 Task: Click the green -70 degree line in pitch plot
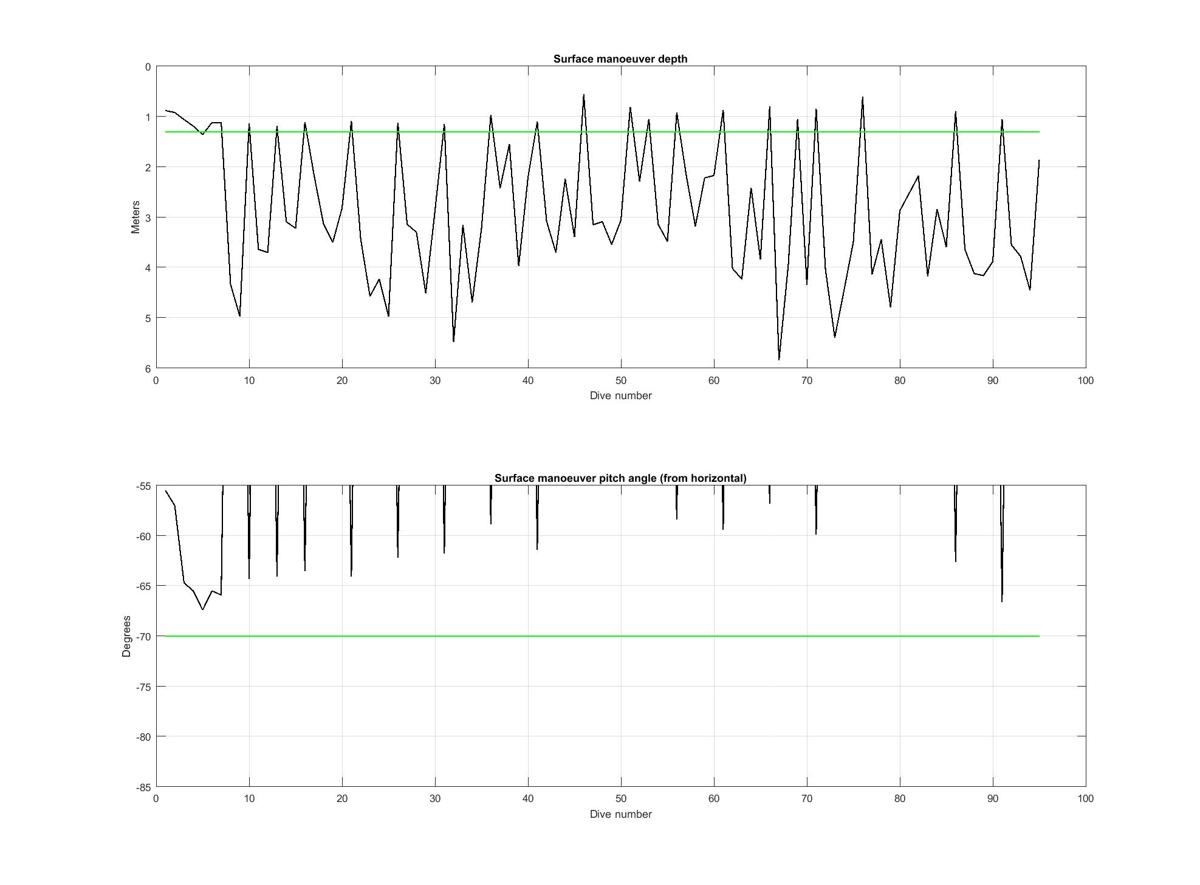[602, 636]
